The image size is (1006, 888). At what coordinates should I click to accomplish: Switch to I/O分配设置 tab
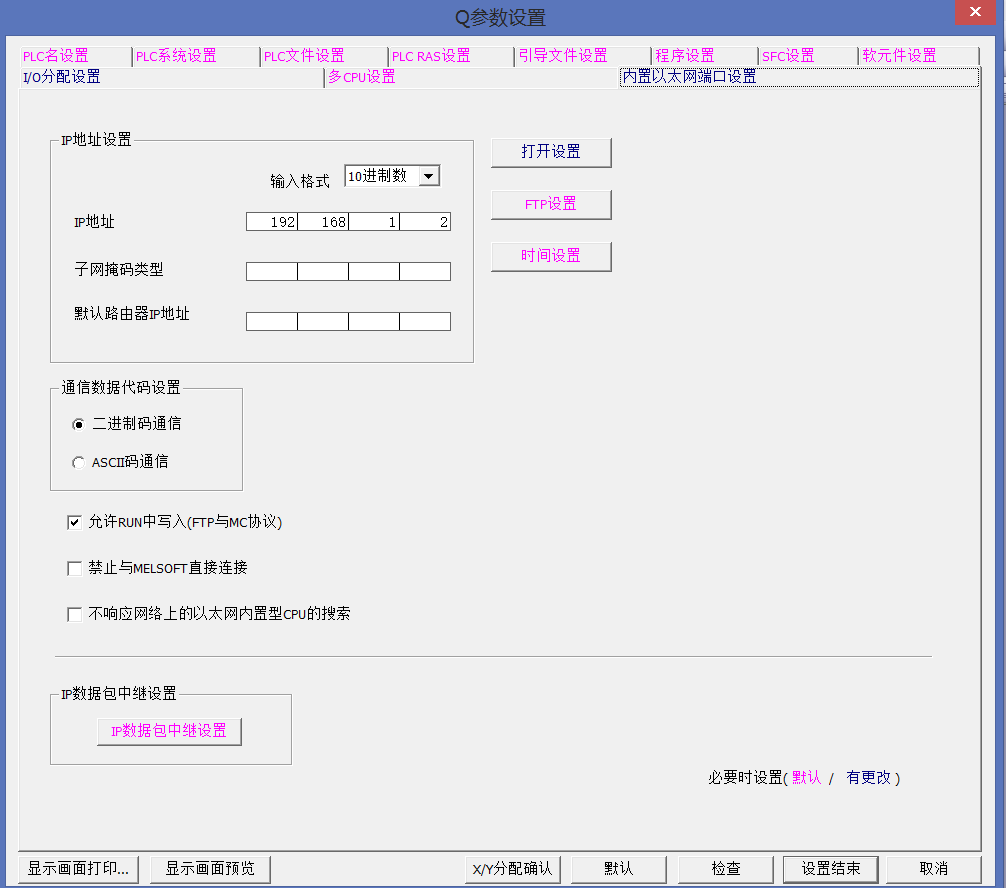tap(62, 77)
